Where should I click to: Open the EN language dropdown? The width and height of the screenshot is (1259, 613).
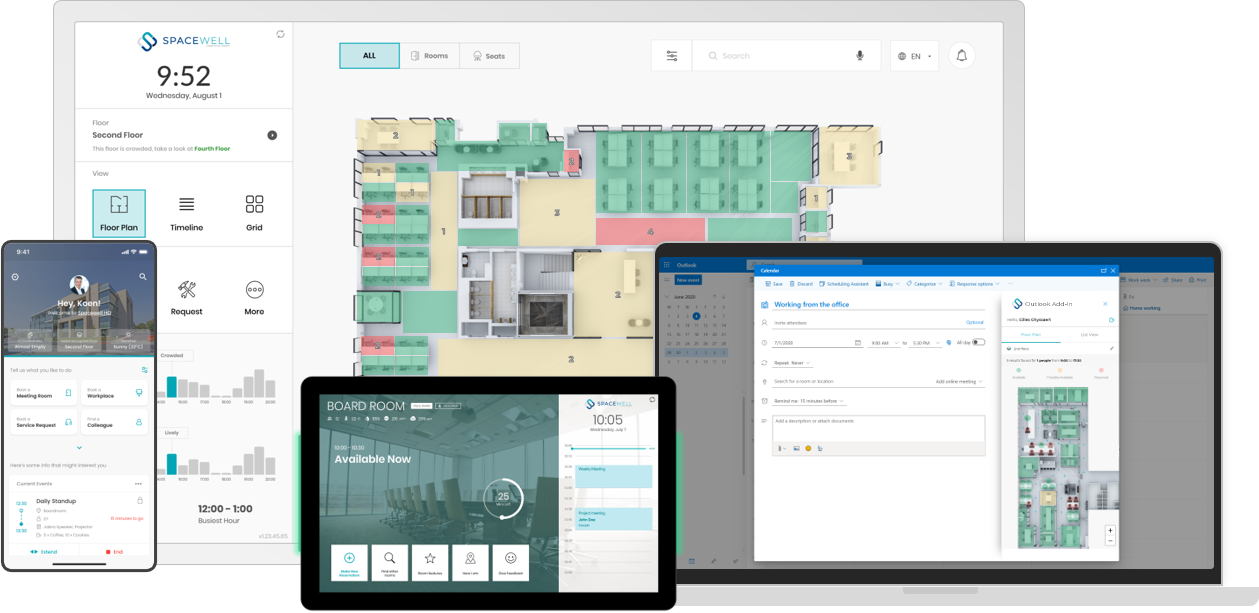click(x=915, y=56)
